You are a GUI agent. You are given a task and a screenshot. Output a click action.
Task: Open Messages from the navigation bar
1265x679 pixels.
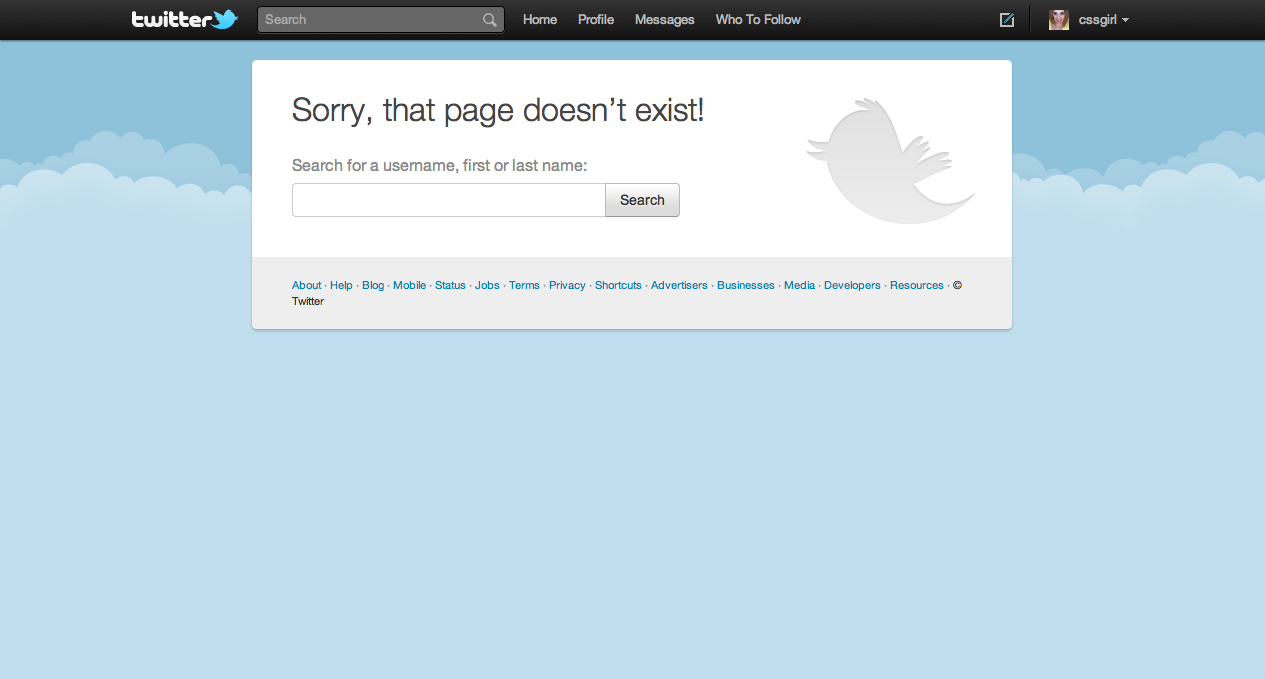(x=665, y=20)
